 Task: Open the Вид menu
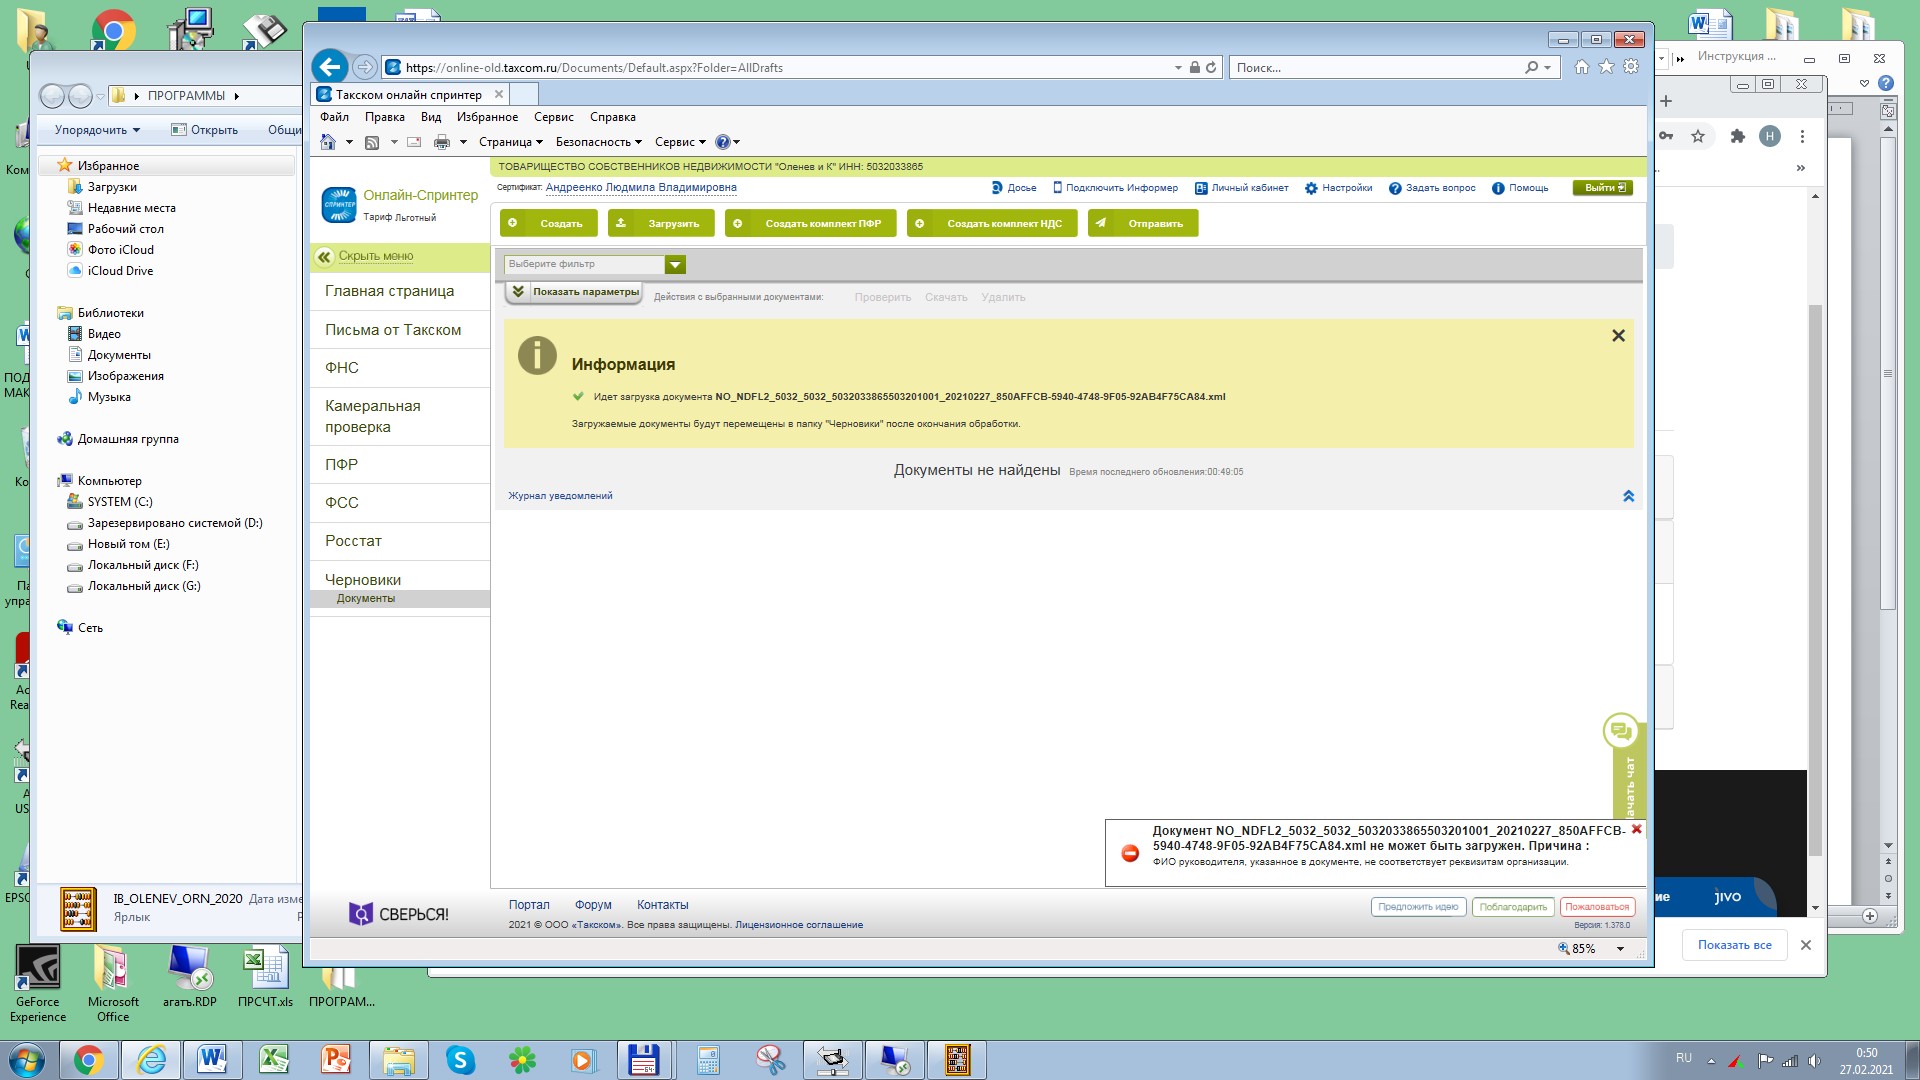tap(431, 117)
